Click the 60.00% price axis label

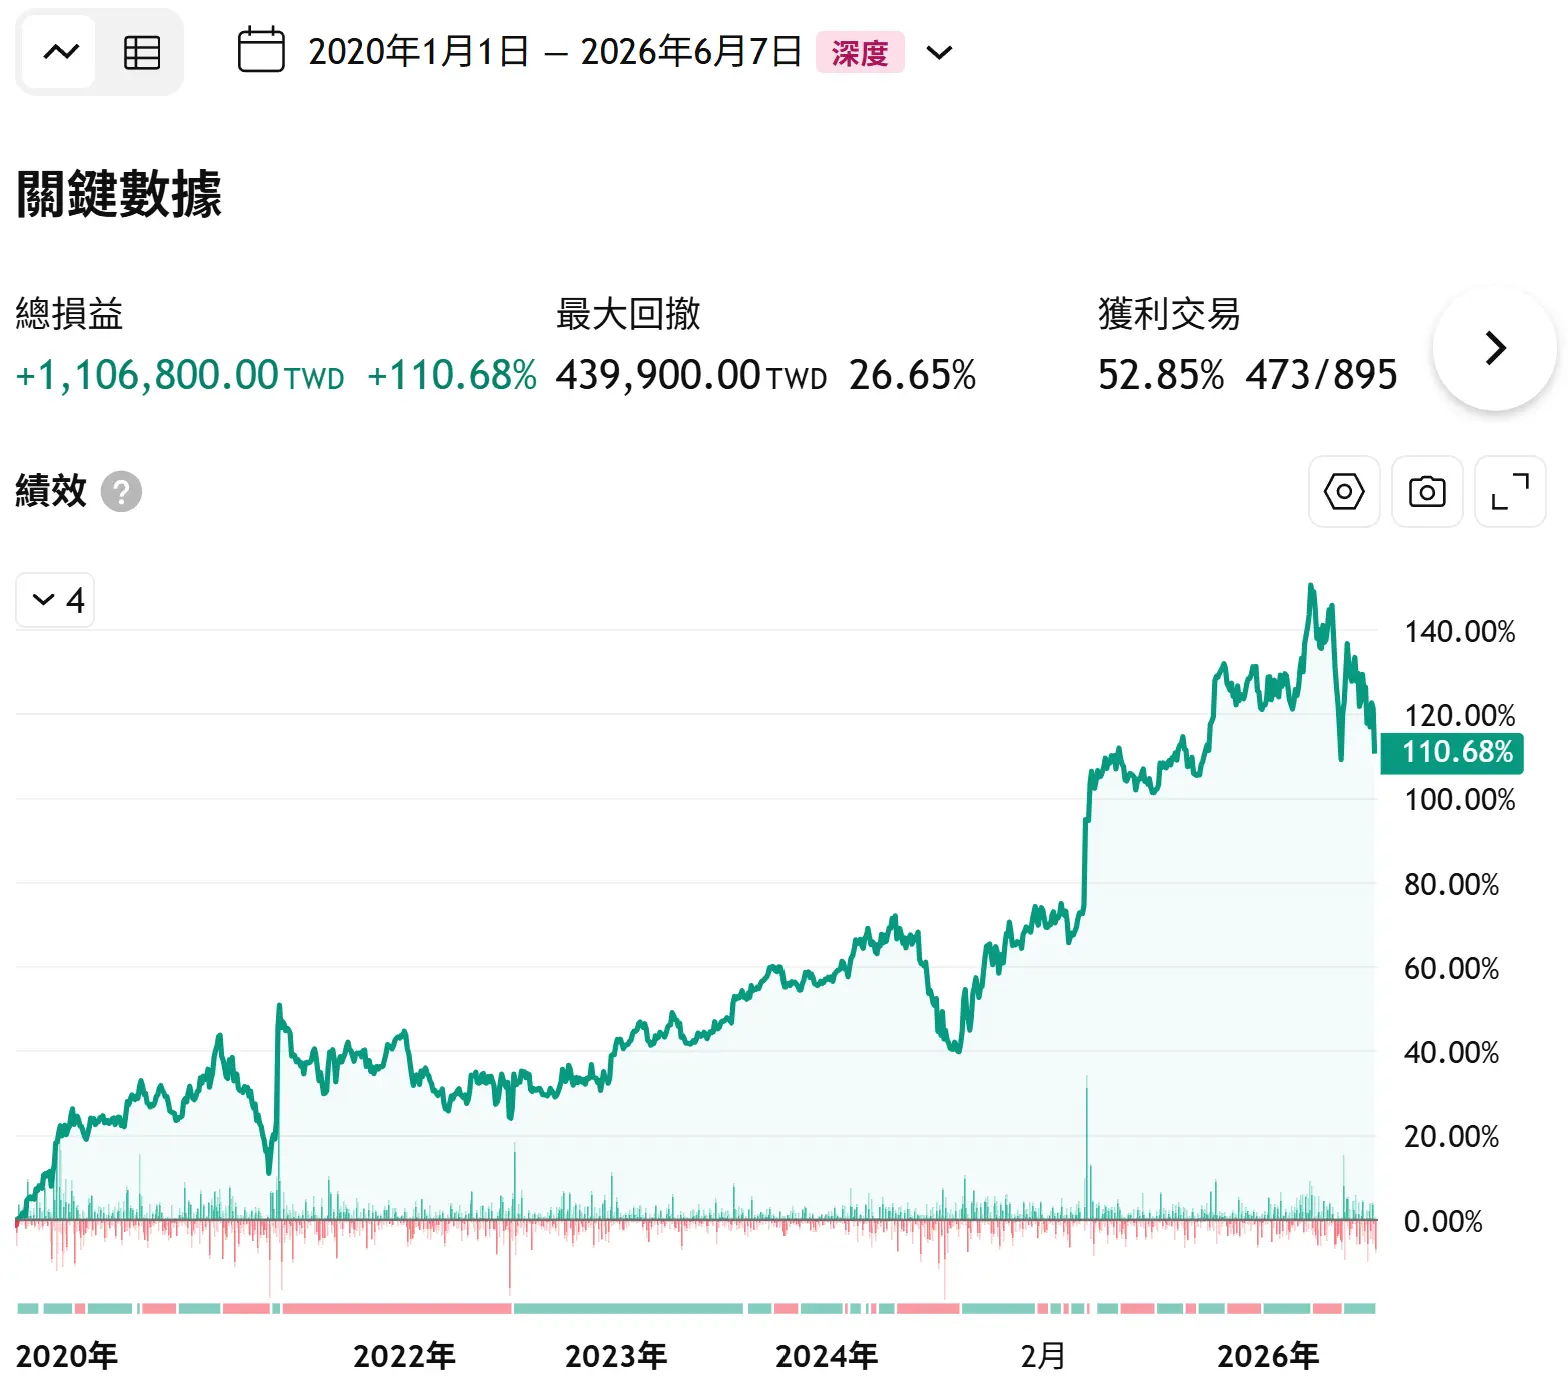[x=1452, y=968]
